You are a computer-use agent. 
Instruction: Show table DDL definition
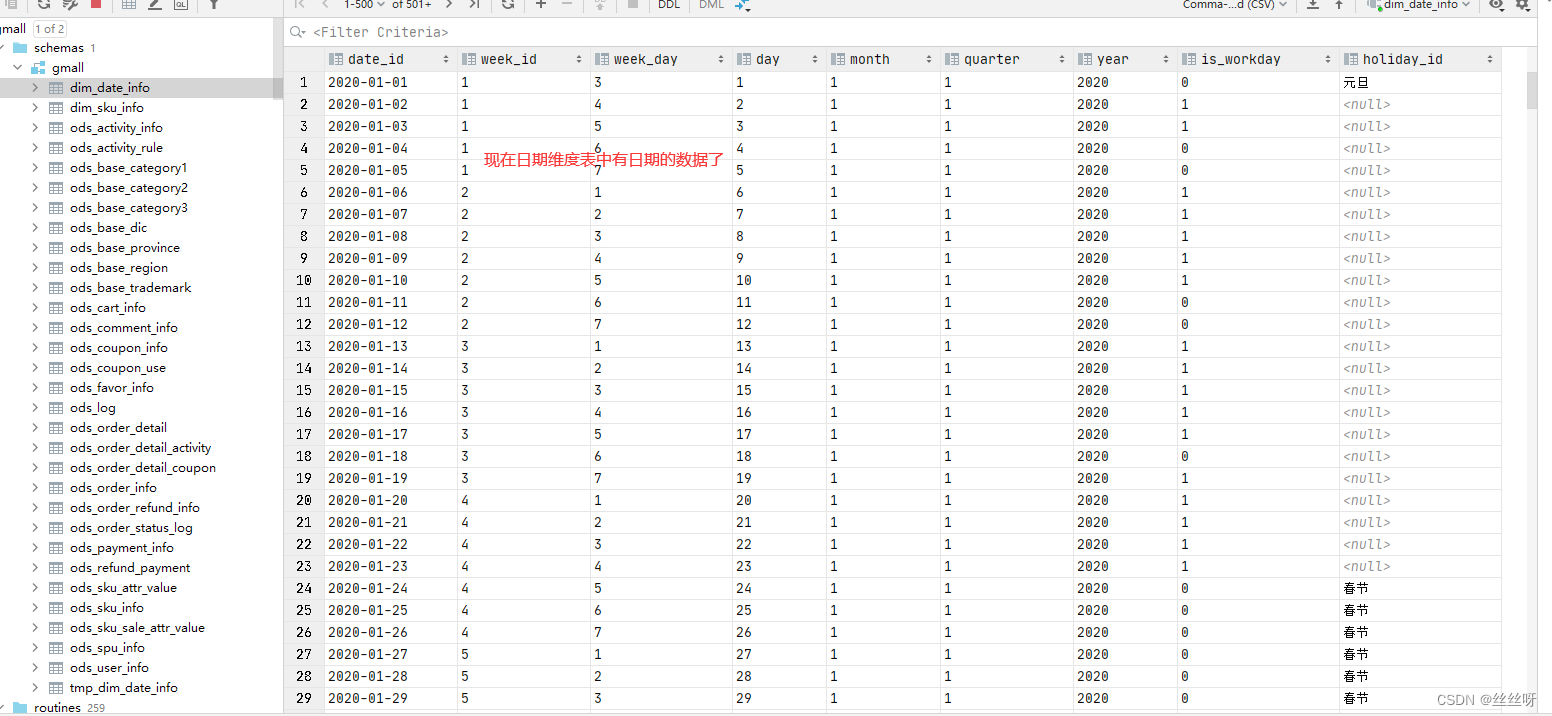(x=669, y=5)
